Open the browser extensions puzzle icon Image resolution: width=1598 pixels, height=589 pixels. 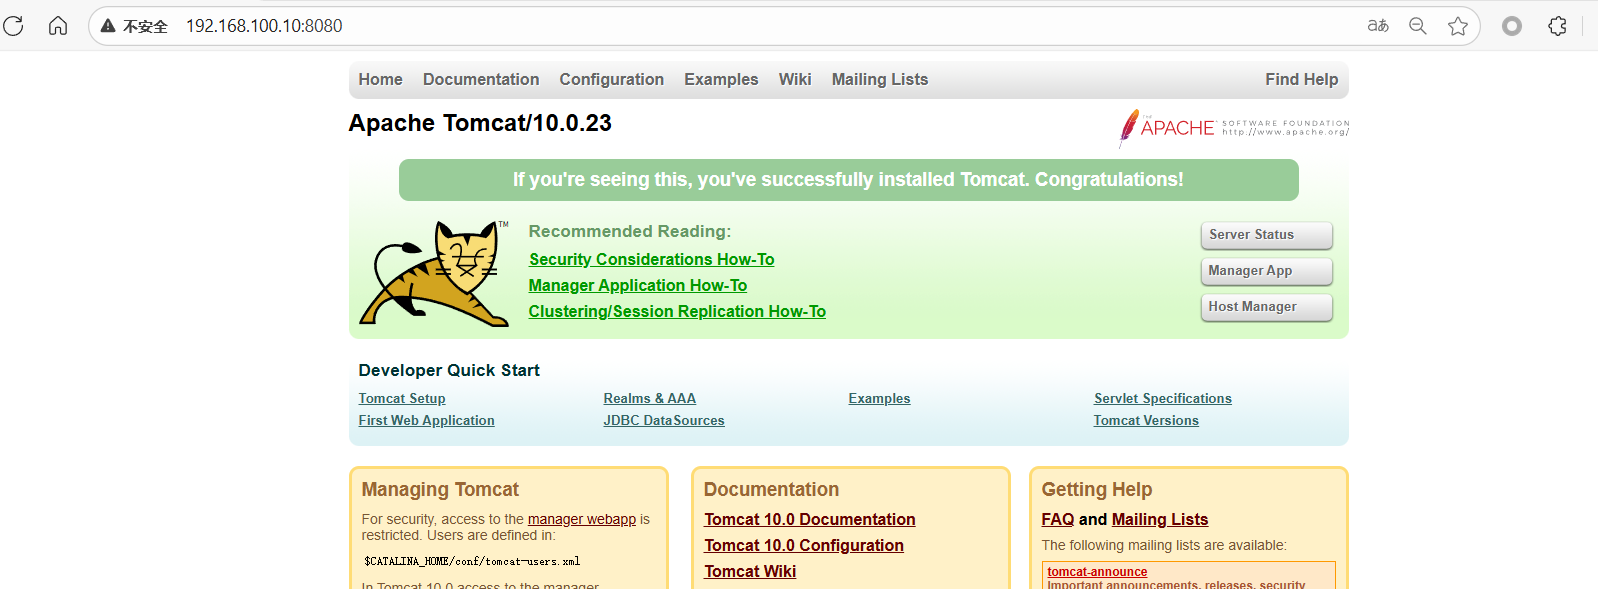click(x=1557, y=26)
